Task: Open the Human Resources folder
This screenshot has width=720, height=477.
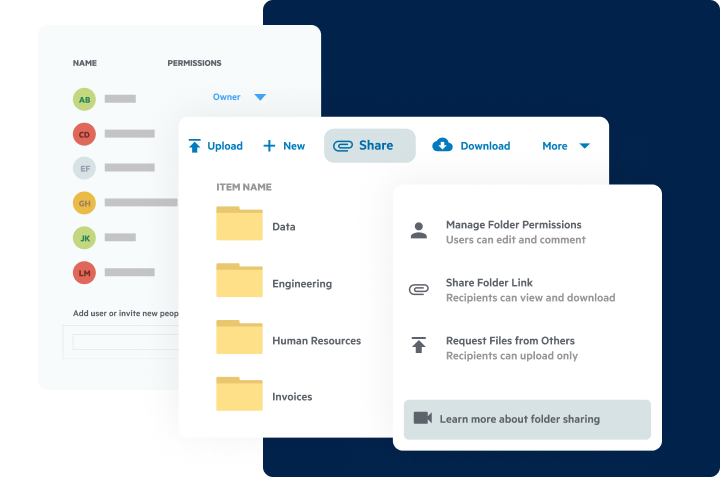Action: point(316,341)
